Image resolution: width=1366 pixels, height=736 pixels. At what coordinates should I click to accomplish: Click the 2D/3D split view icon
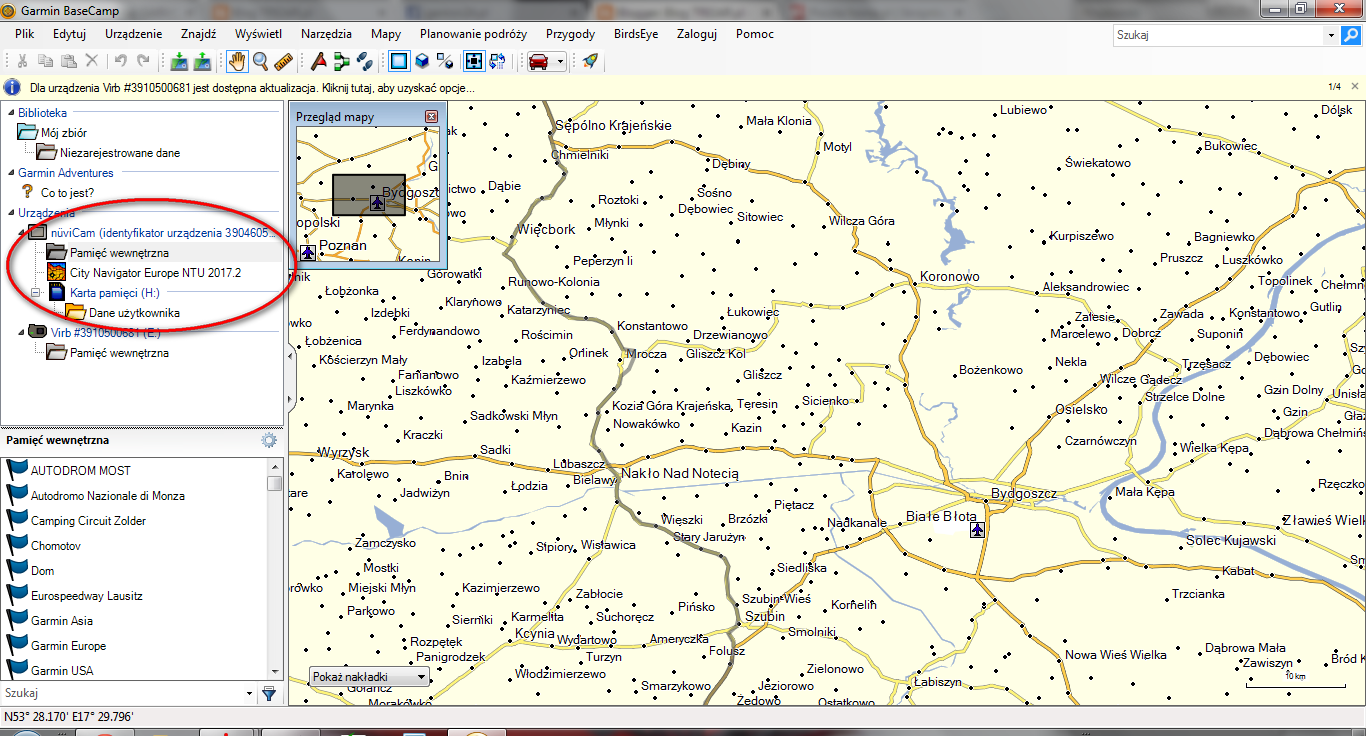click(446, 62)
